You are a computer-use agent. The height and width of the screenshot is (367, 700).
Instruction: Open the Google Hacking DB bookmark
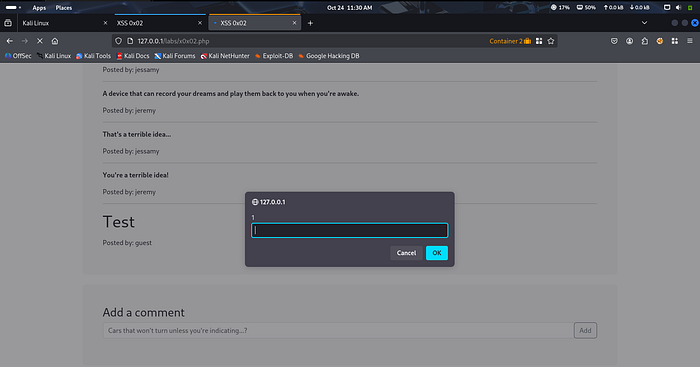point(329,56)
